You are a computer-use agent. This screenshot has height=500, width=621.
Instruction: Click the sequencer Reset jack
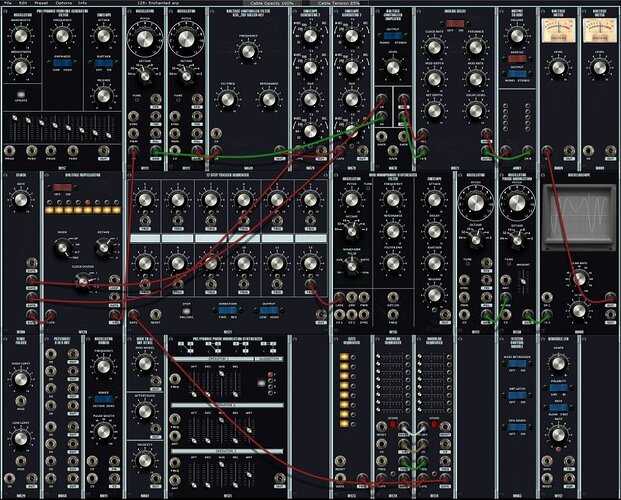pos(156,314)
